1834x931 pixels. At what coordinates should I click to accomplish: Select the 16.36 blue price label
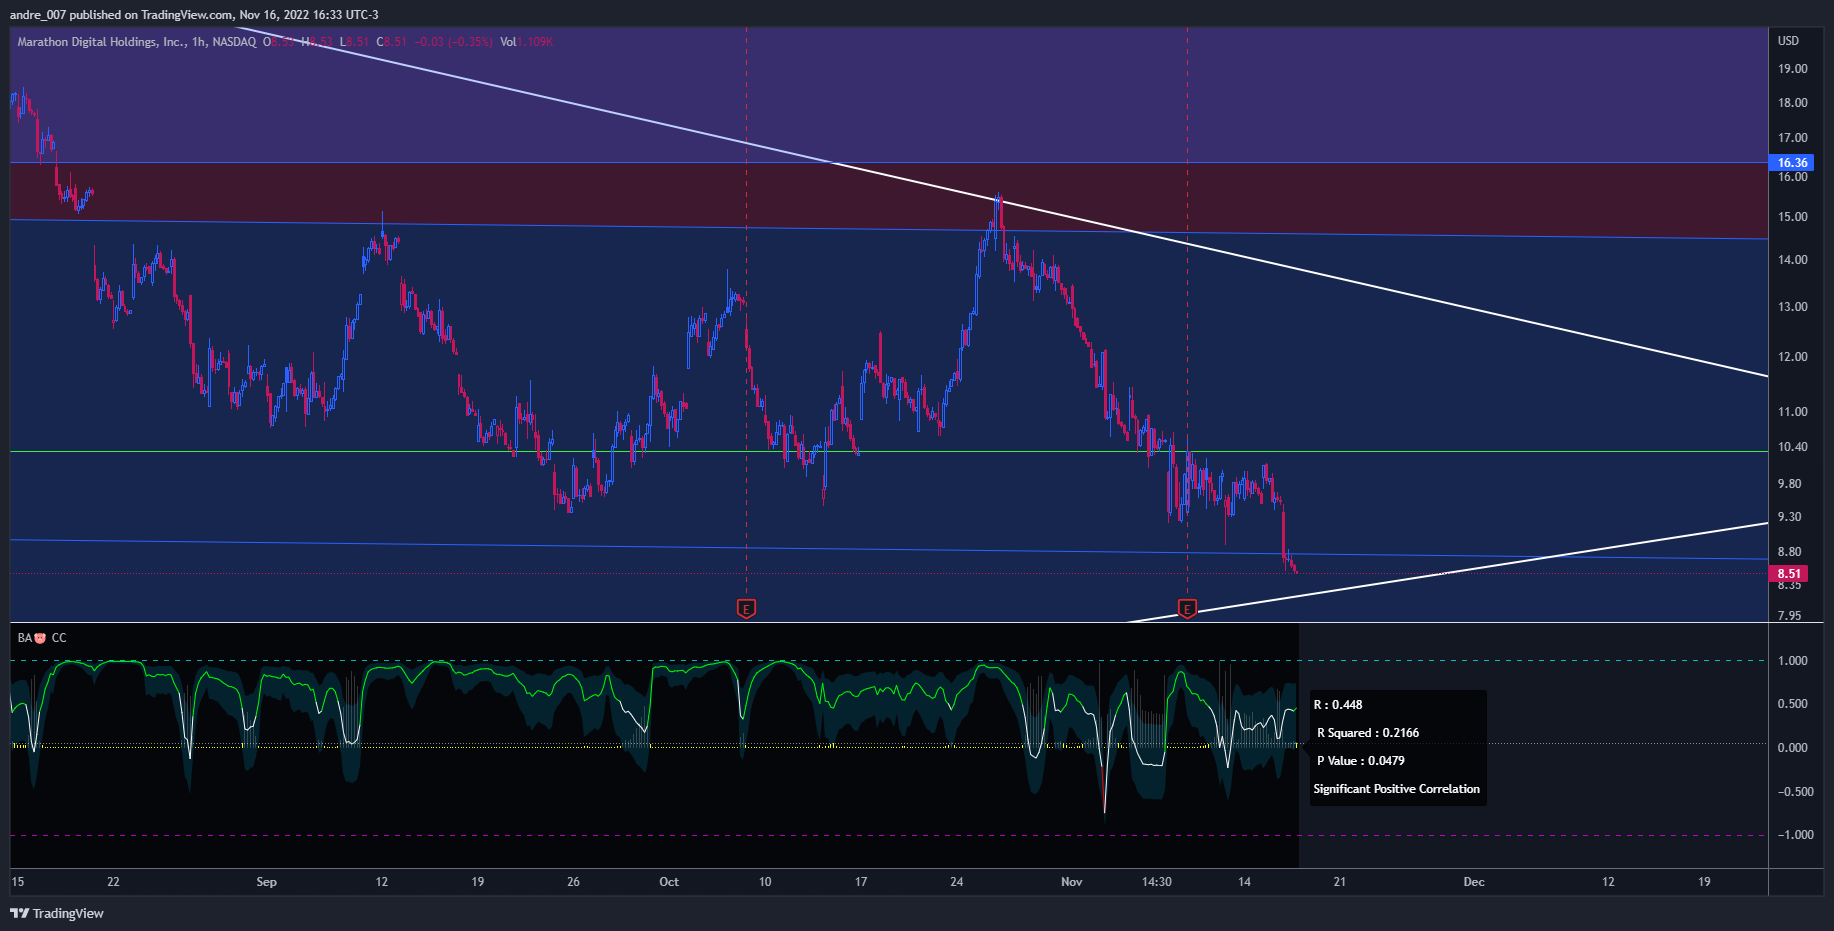coord(1791,163)
